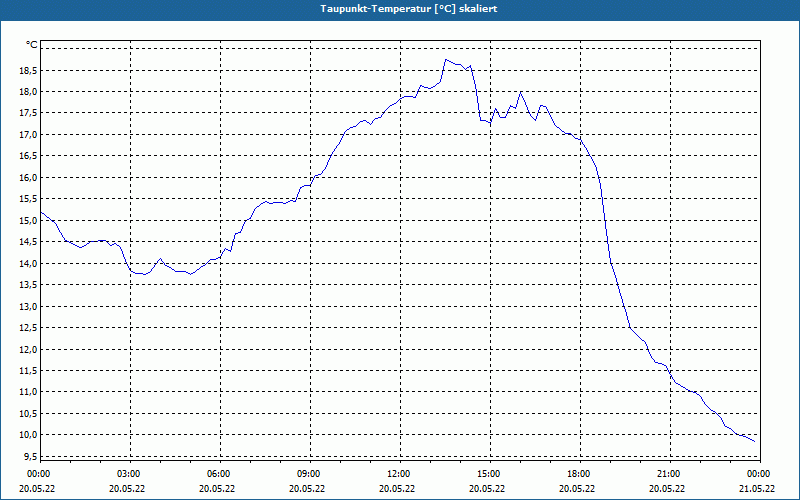Click the date label under 12:00

397,489
